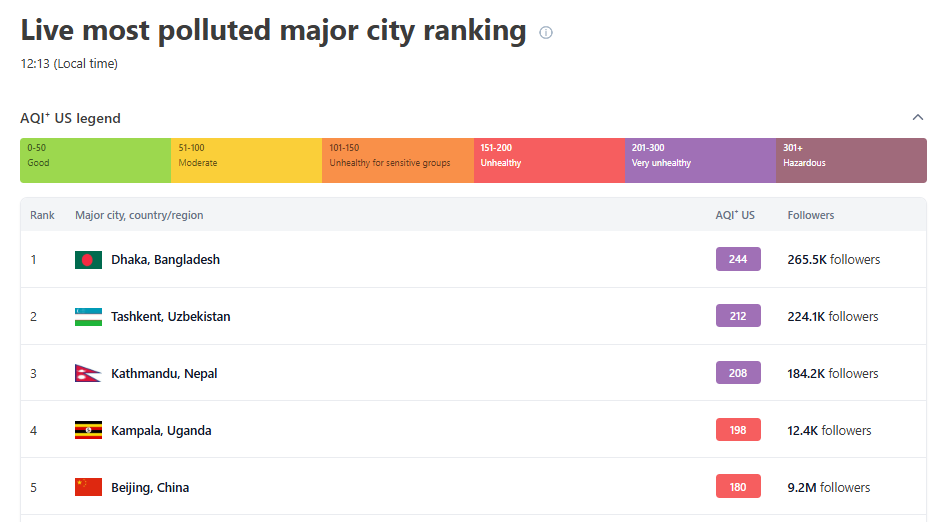
Task: Click the yellow Moderate legend swatch
Action: [246, 160]
